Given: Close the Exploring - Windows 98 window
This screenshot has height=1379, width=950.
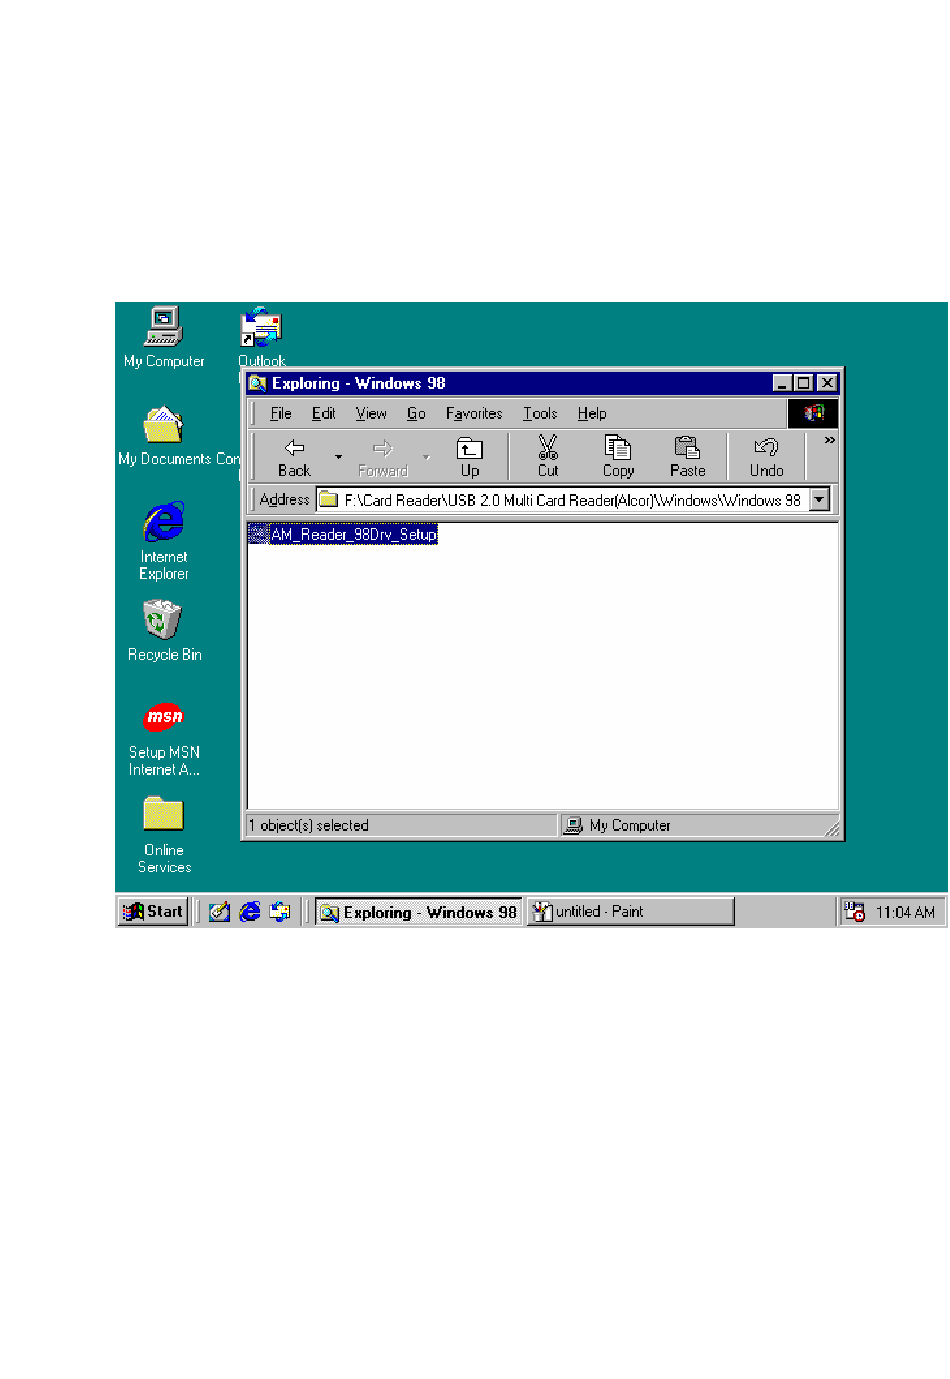Looking at the screenshot, I should [x=827, y=383].
